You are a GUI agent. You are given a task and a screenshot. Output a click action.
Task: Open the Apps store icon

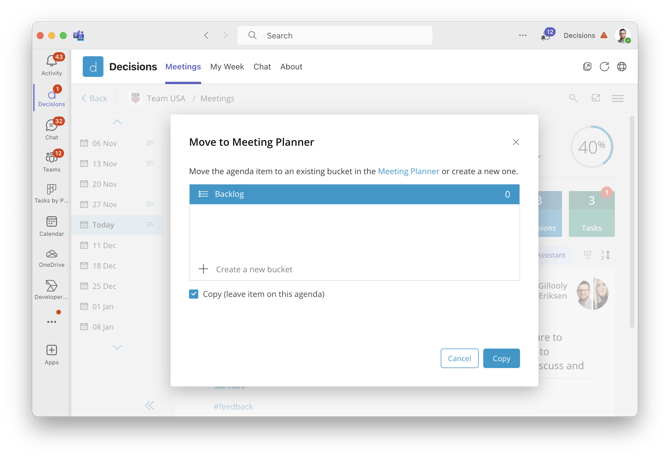[51, 354]
